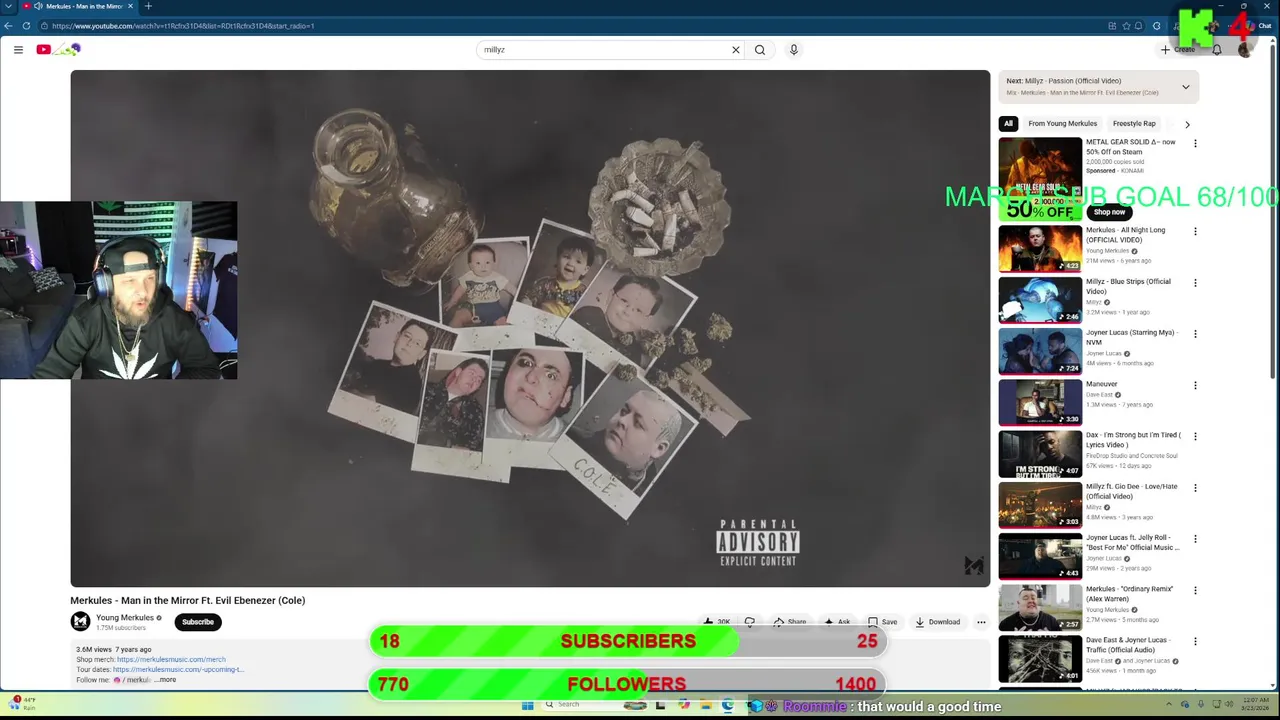Download the video with Download button

point(937,622)
